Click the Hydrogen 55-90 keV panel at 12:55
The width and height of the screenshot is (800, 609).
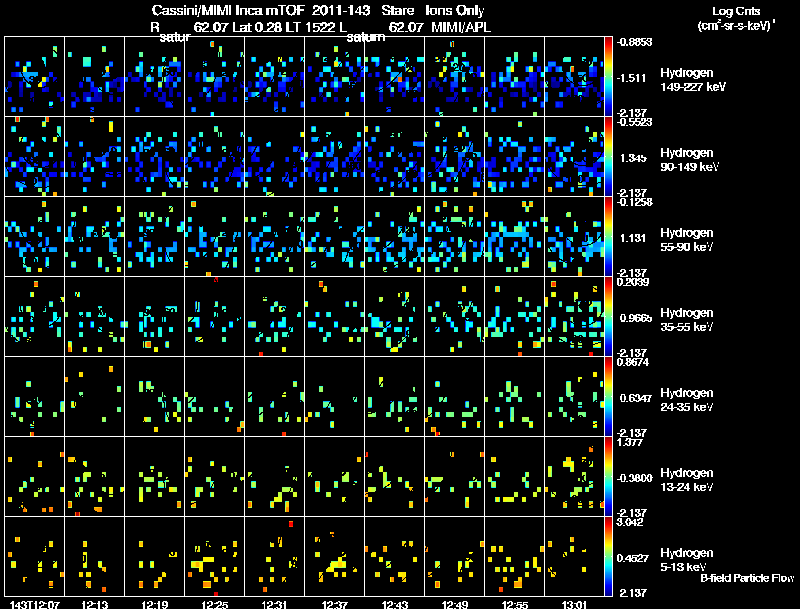(x=514, y=237)
